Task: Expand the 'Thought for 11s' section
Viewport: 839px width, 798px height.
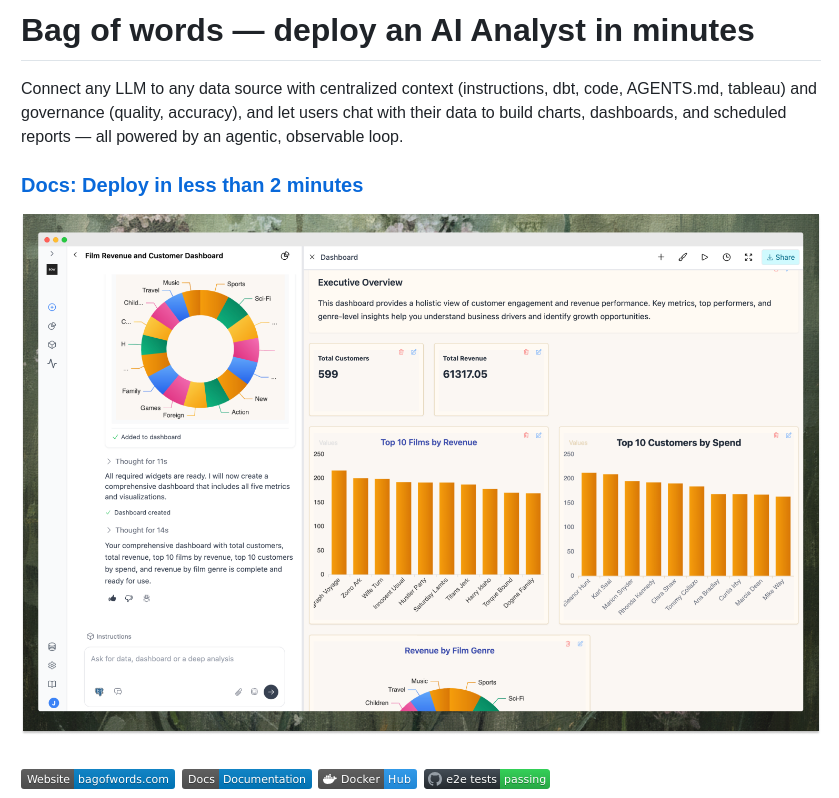Action: pos(140,461)
